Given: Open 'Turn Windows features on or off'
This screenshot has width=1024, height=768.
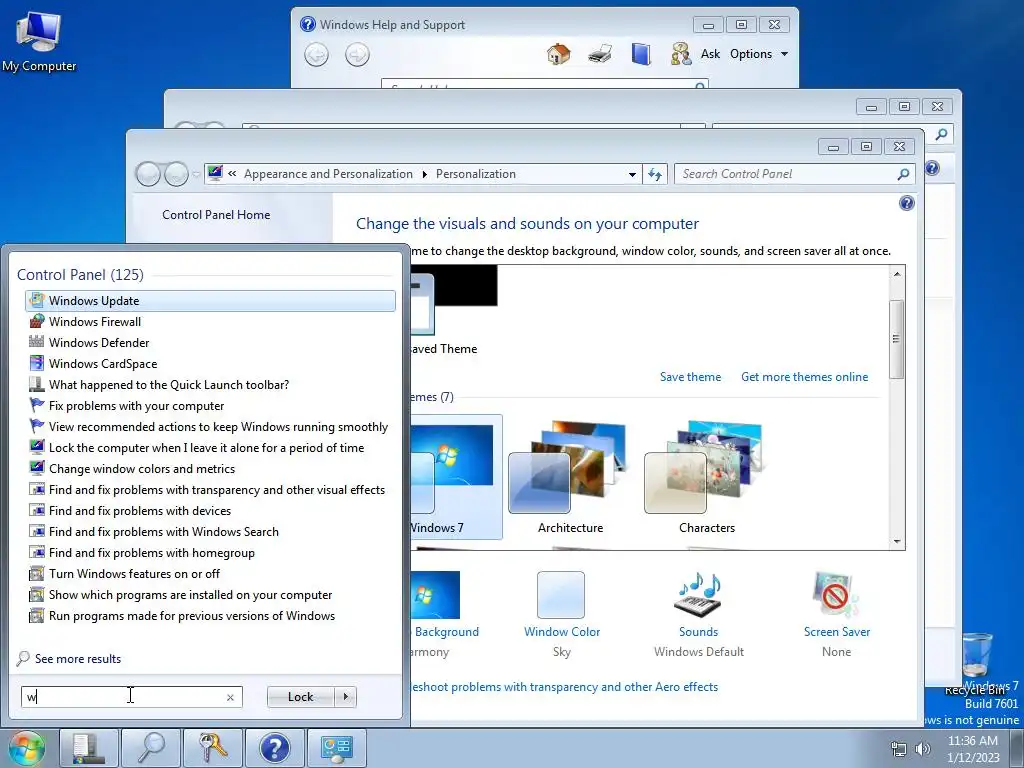Looking at the screenshot, I should click(210, 573).
